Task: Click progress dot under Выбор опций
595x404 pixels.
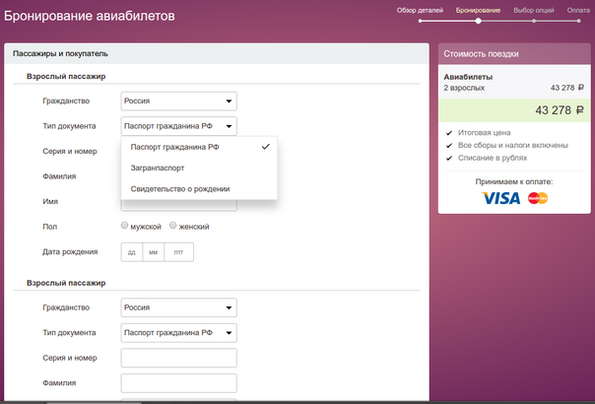Action: 534,21
